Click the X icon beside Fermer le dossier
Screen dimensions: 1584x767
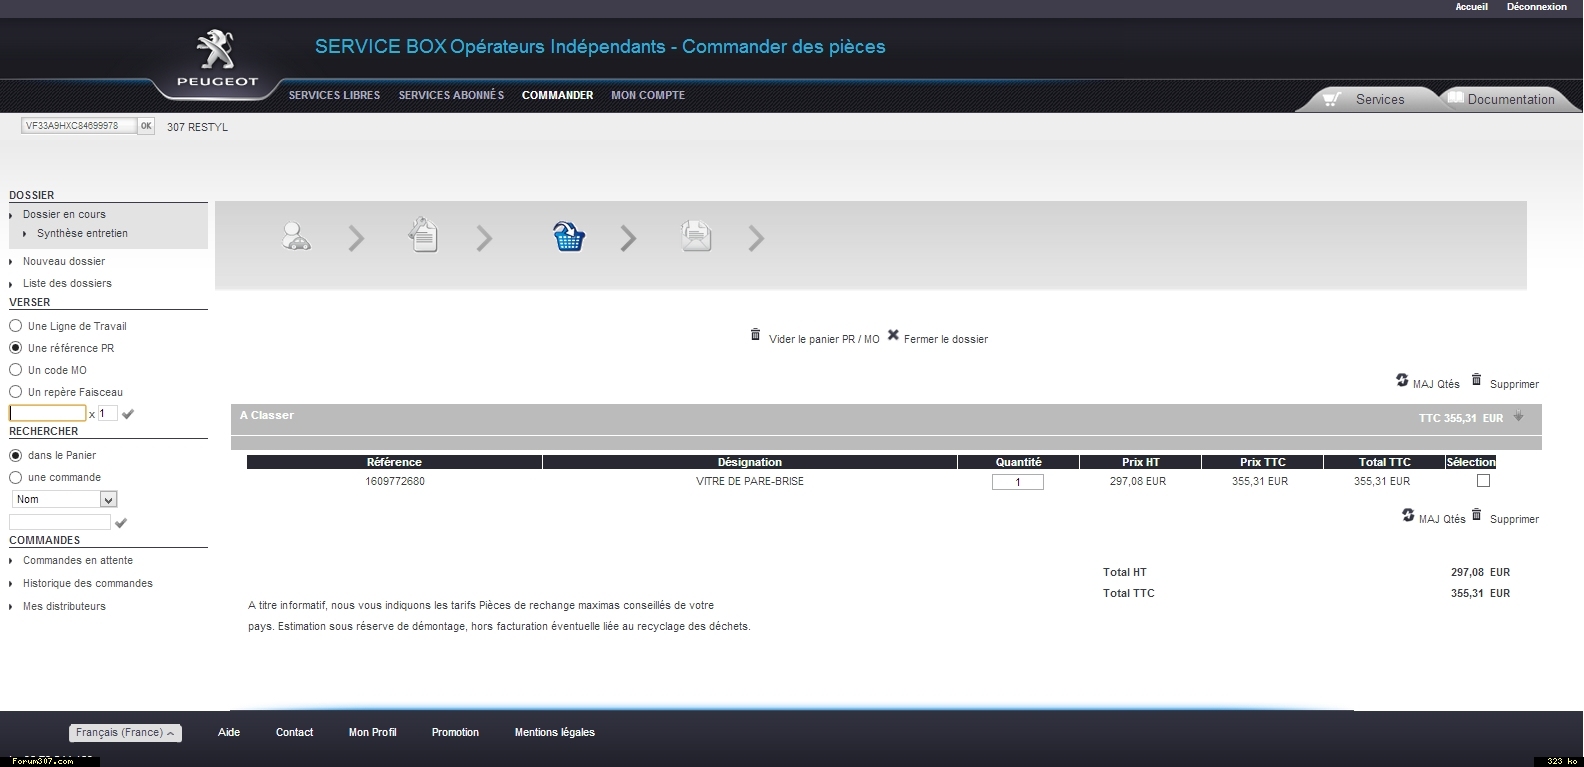[893, 335]
